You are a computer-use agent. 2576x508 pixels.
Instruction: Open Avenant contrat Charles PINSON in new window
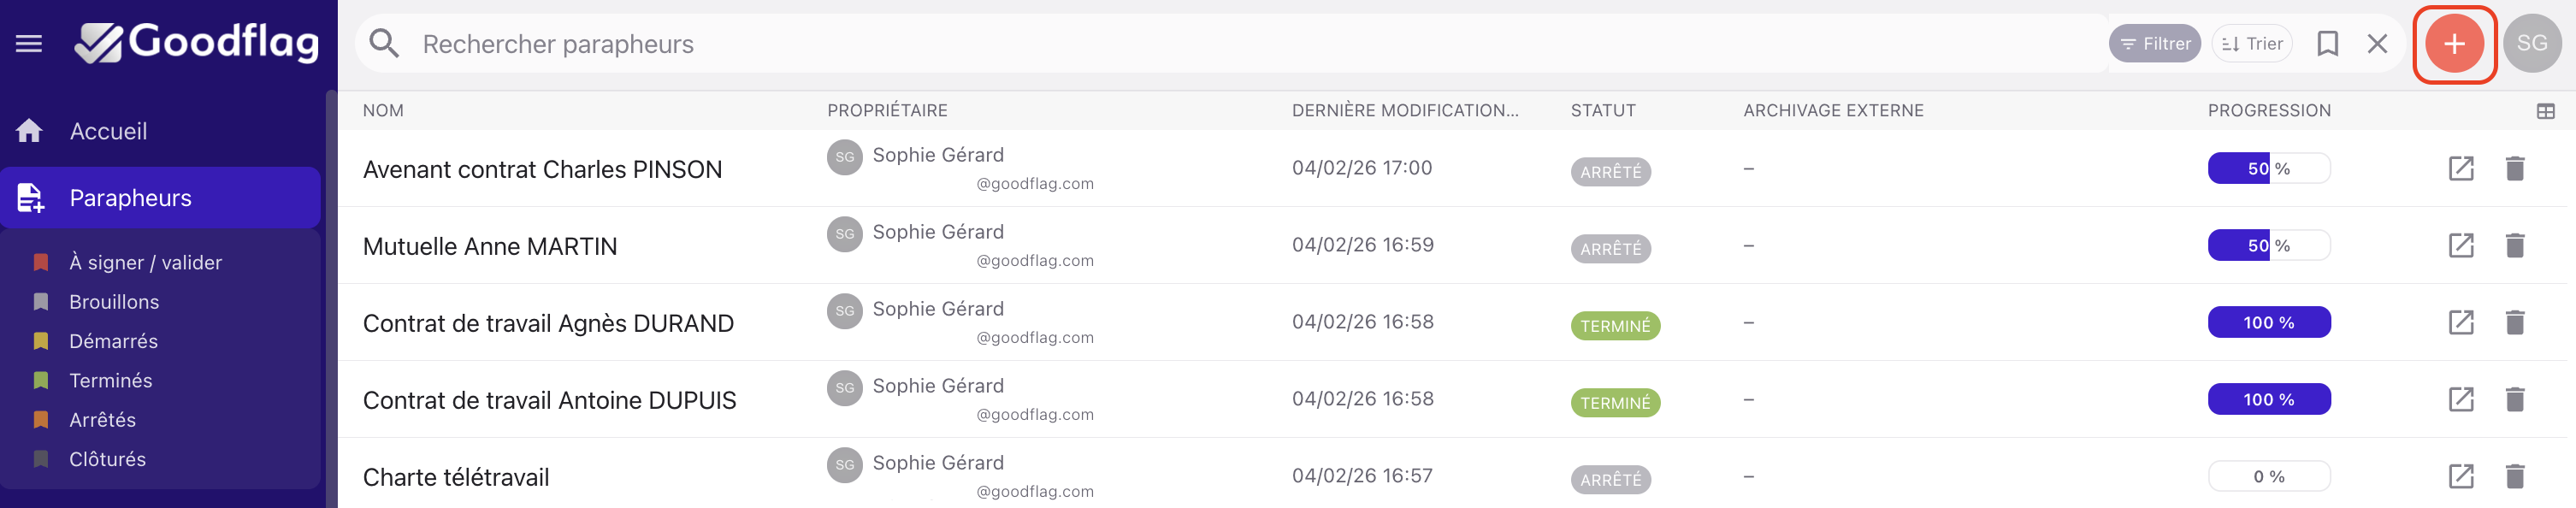(2460, 168)
